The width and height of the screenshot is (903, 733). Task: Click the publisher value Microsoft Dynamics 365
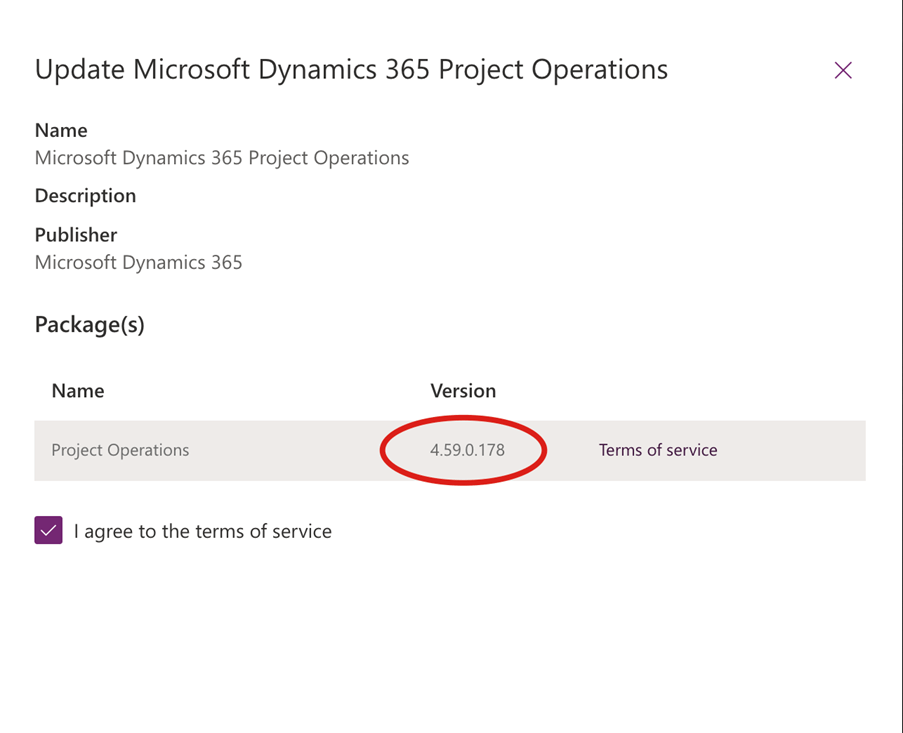[x=138, y=262]
